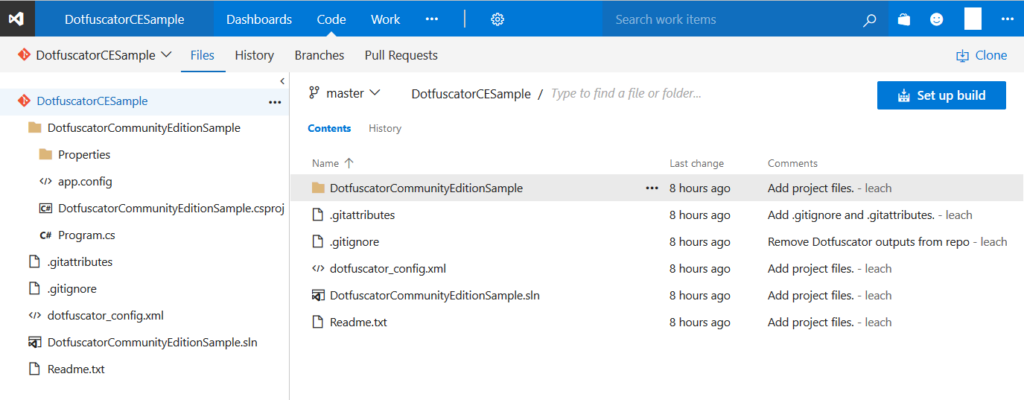Select .gitignore in the tree
Viewport: 1024px width, 400px height.
tap(72, 289)
